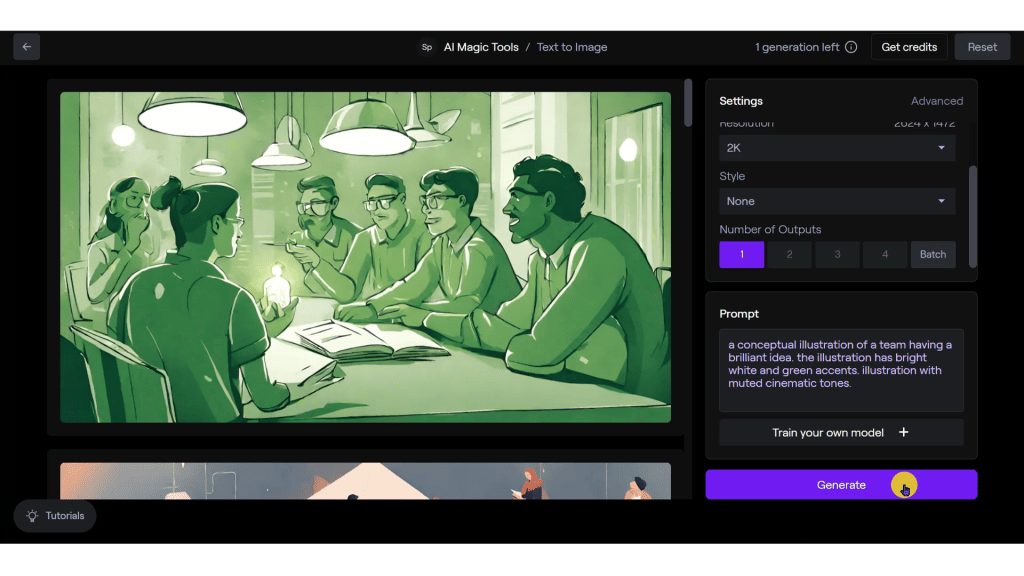The width and height of the screenshot is (1024, 576).
Task: Enable Batch output mode
Action: [933, 254]
